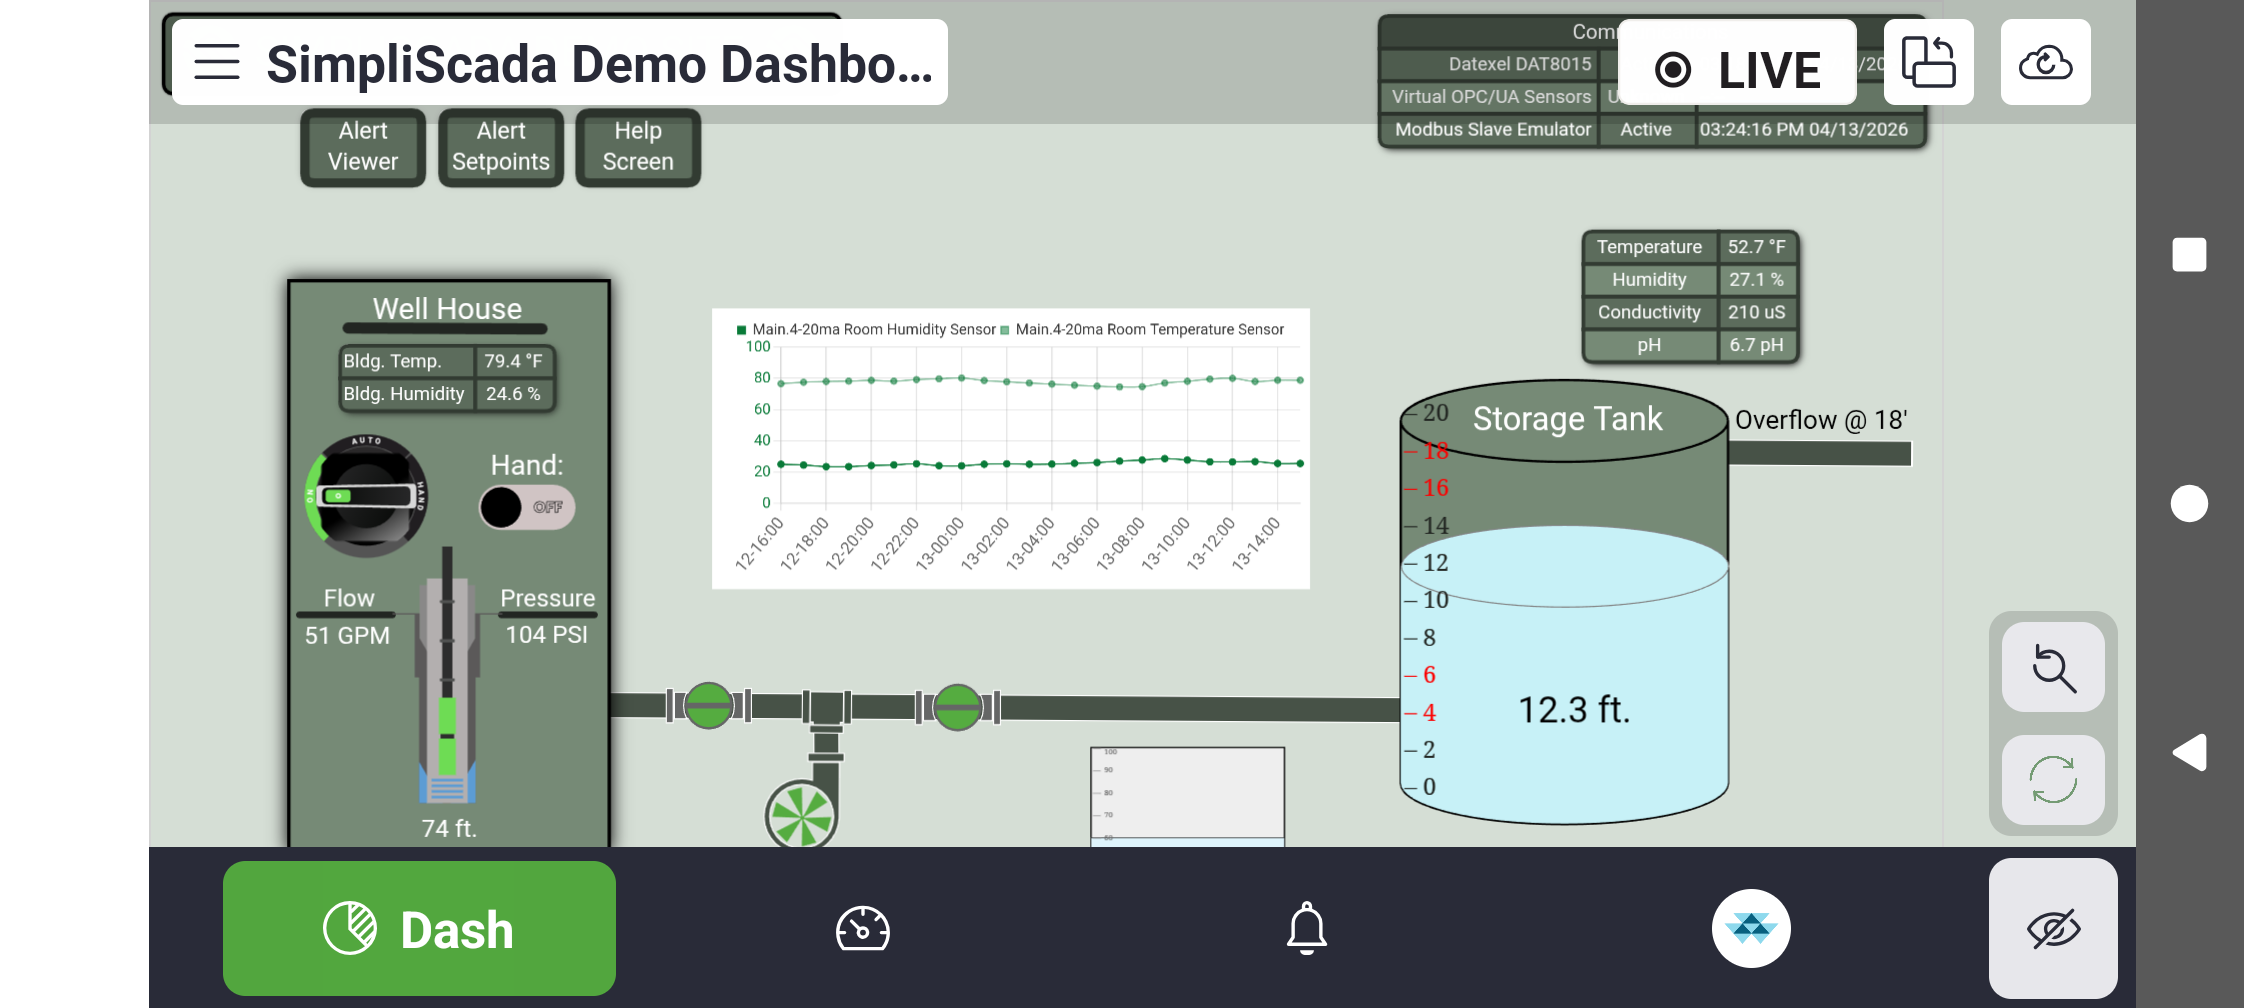Open the Help Screen

(x=638, y=147)
